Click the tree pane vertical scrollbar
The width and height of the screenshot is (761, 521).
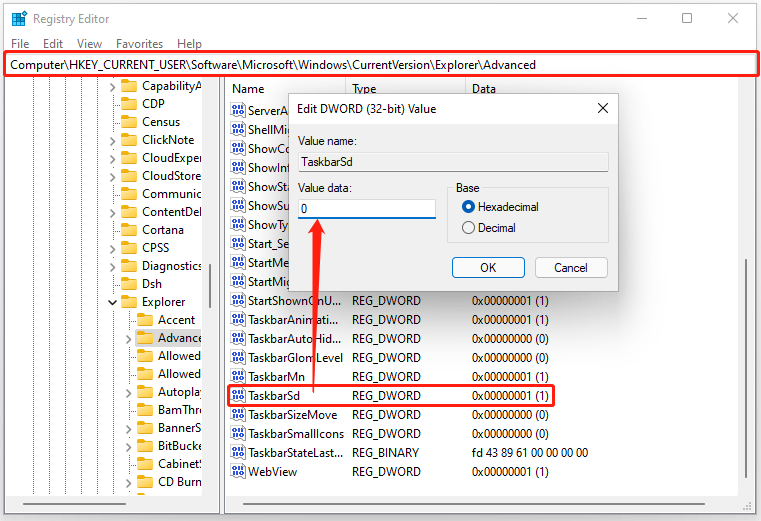210,286
